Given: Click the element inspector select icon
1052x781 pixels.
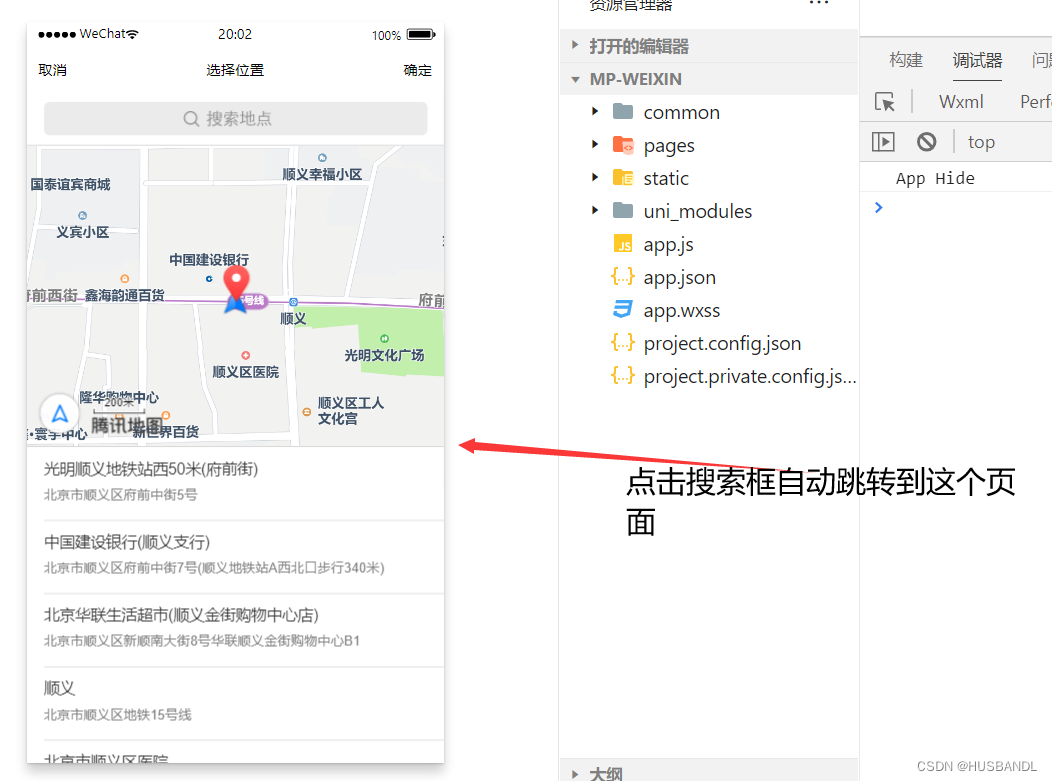Looking at the screenshot, I should (885, 101).
